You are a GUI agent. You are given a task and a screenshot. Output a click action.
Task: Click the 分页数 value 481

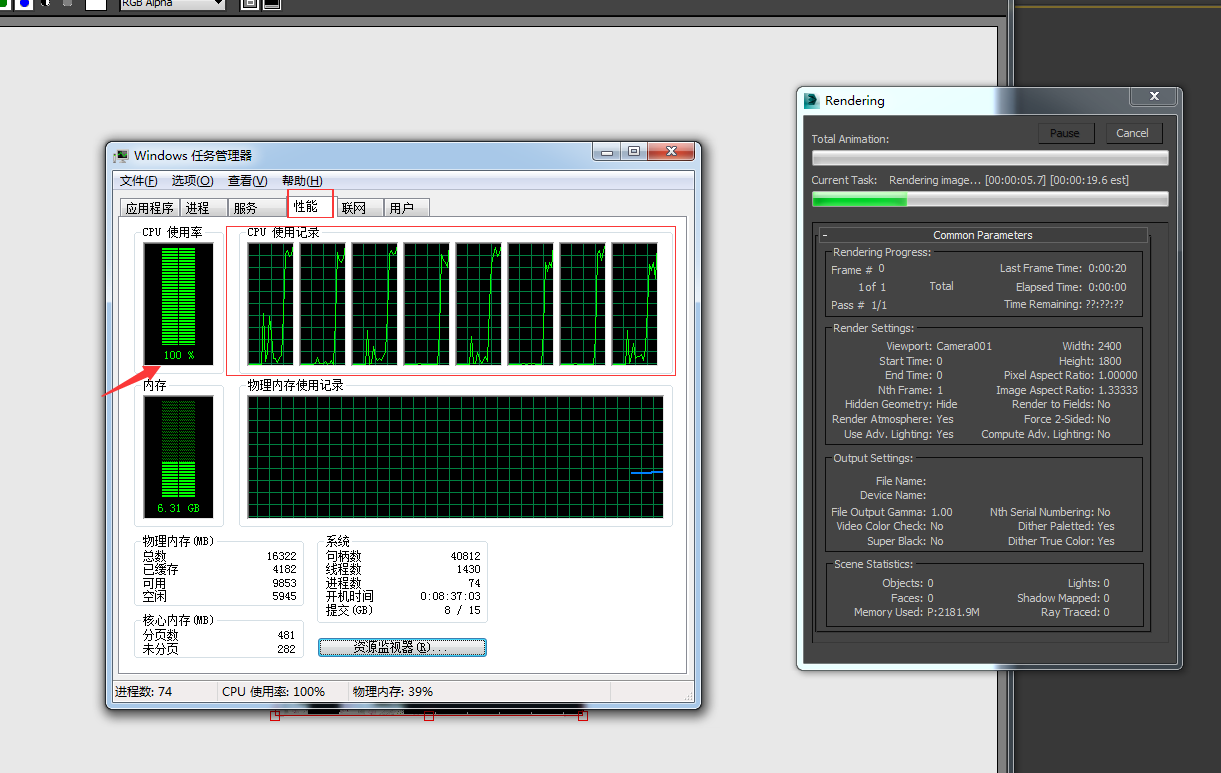point(287,635)
